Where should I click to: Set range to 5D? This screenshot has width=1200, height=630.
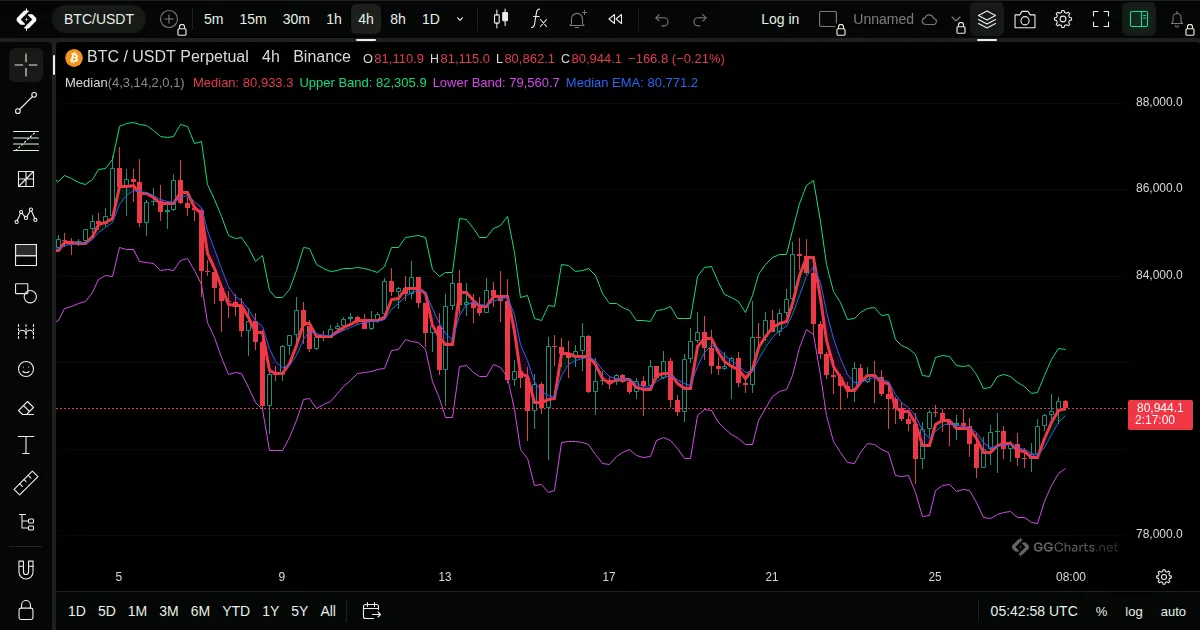point(107,611)
